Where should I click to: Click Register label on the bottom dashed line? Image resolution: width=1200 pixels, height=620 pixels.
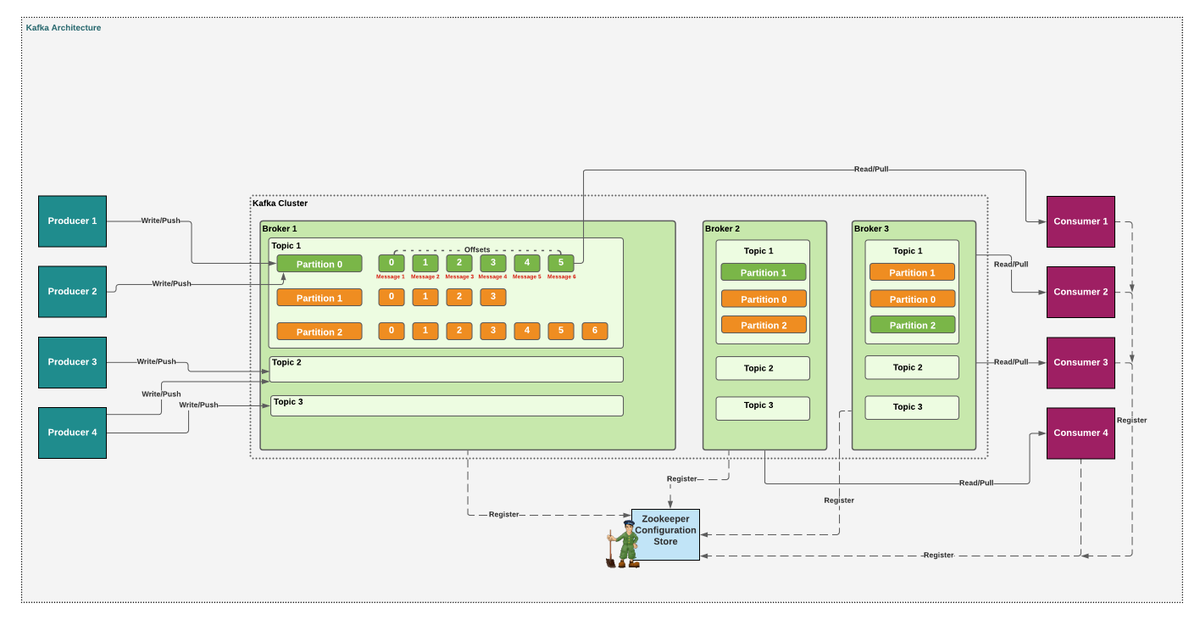tap(939, 555)
